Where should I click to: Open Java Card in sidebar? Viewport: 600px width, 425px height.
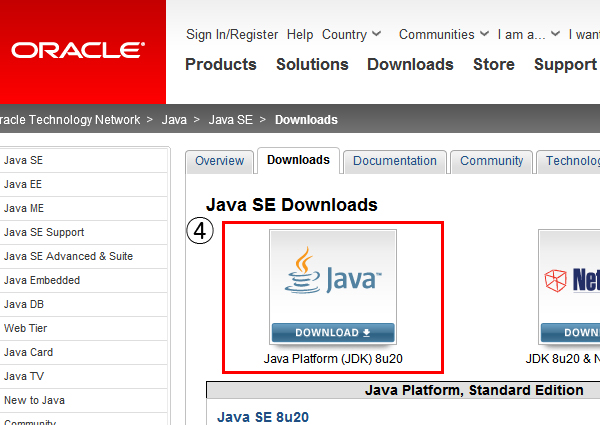tap(83, 352)
